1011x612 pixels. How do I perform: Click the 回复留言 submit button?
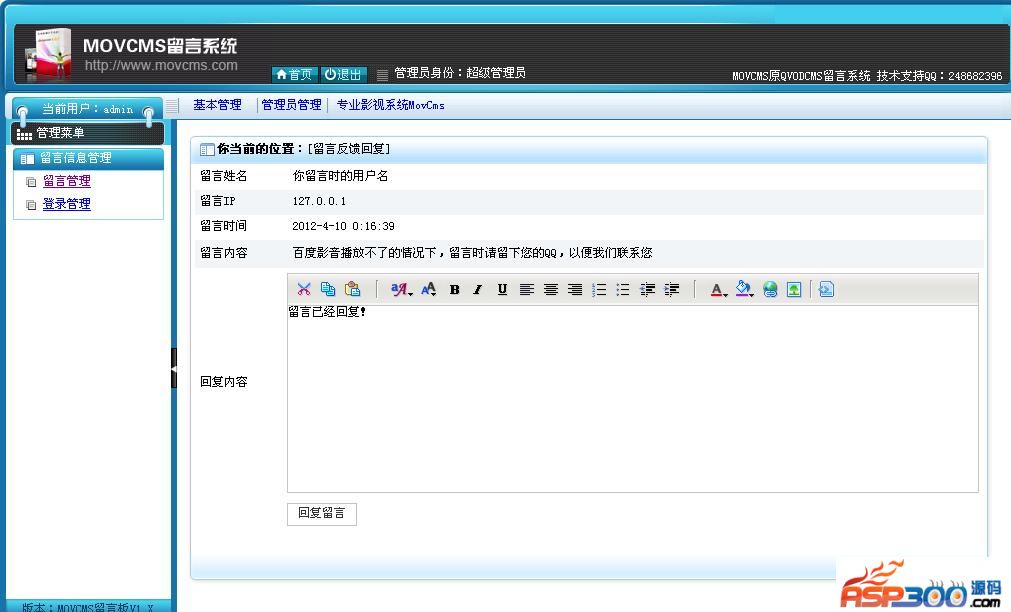(x=321, y=513)
